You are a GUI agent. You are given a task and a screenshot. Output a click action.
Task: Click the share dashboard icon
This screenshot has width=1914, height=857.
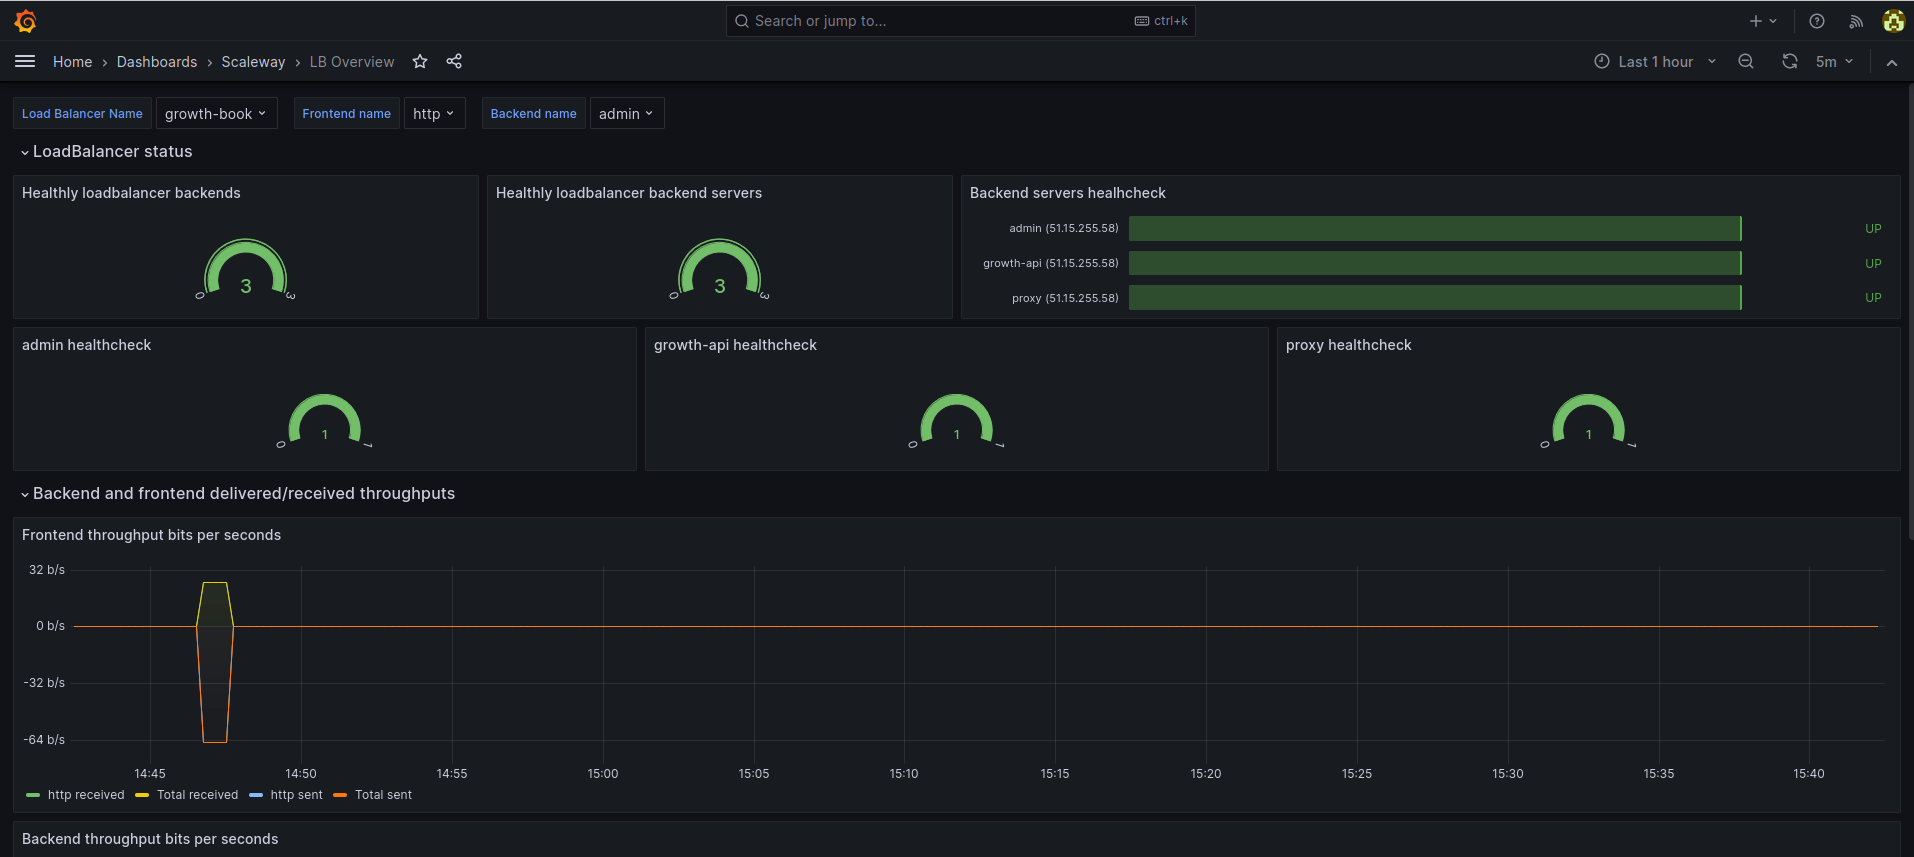point(454,62)
